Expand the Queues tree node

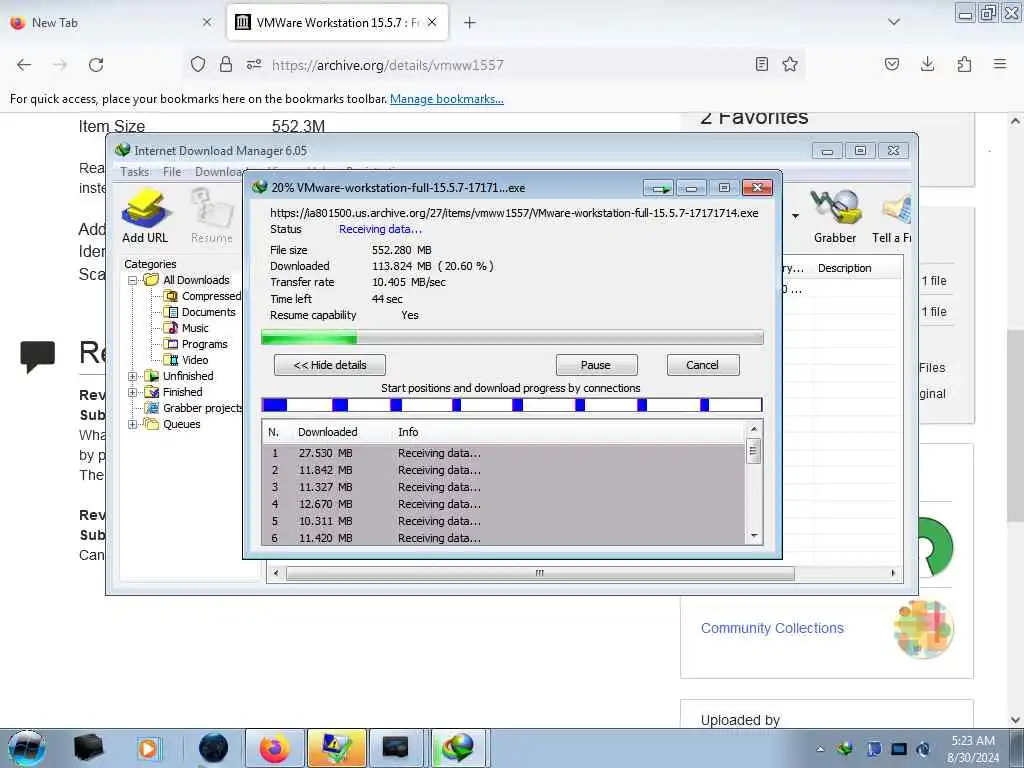point(133,424)
